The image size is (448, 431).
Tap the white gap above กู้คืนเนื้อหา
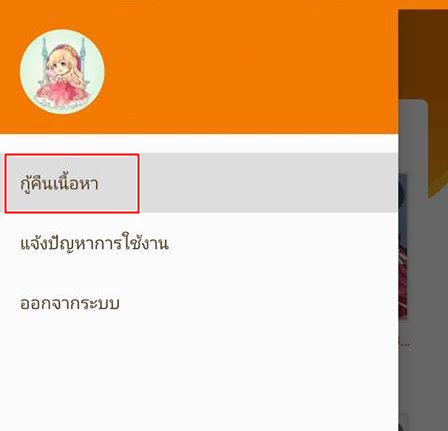click(x=199, y=143)
